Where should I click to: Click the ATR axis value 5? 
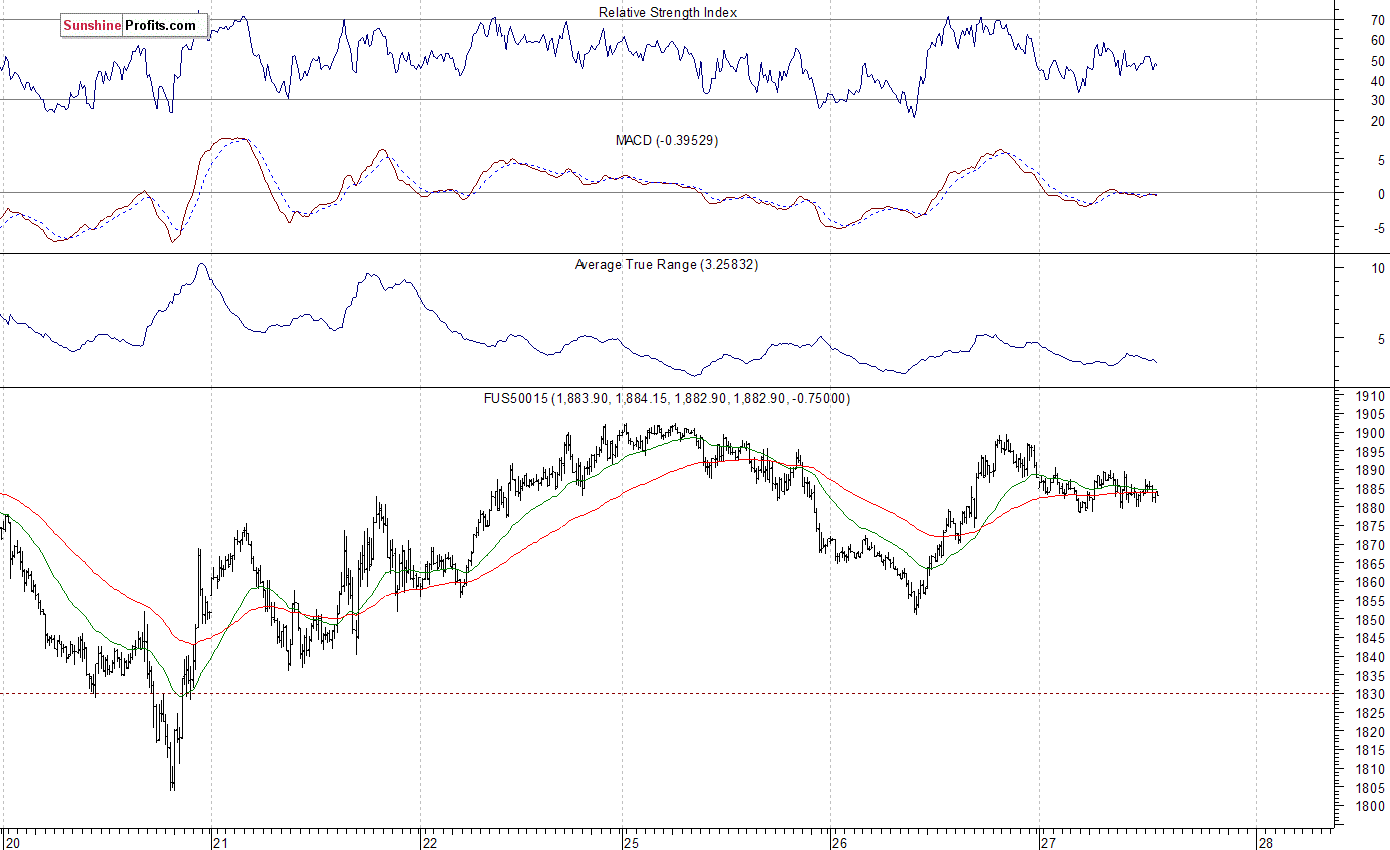(1381, 340)
